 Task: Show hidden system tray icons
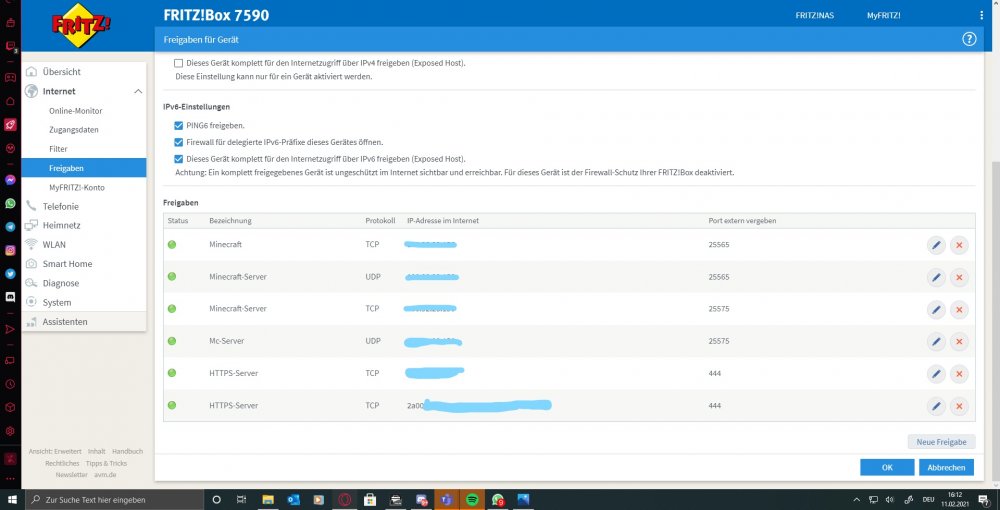click(857, 500)
